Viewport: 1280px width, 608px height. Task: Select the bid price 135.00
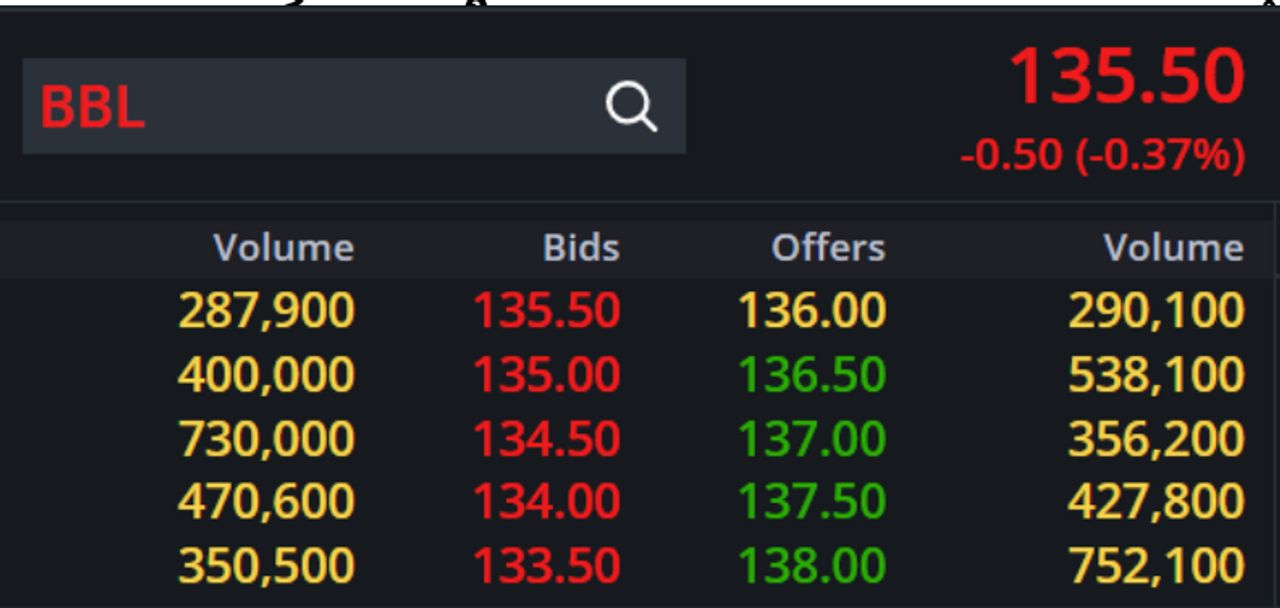tap(546, 375)
